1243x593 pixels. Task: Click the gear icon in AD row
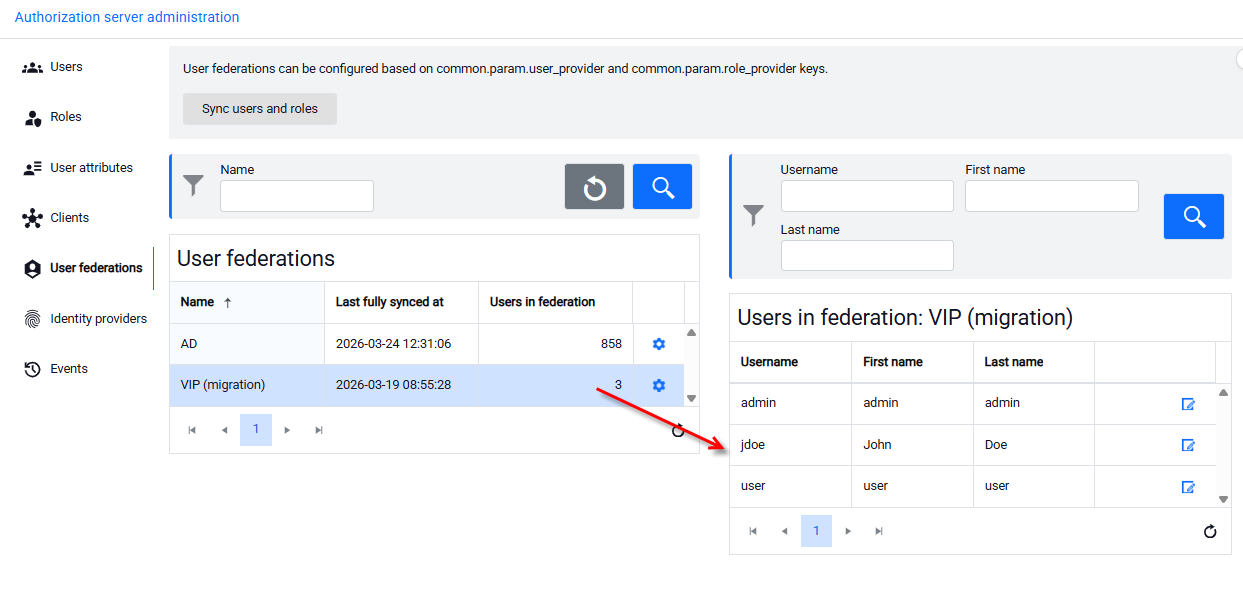[x=658, y=344]
